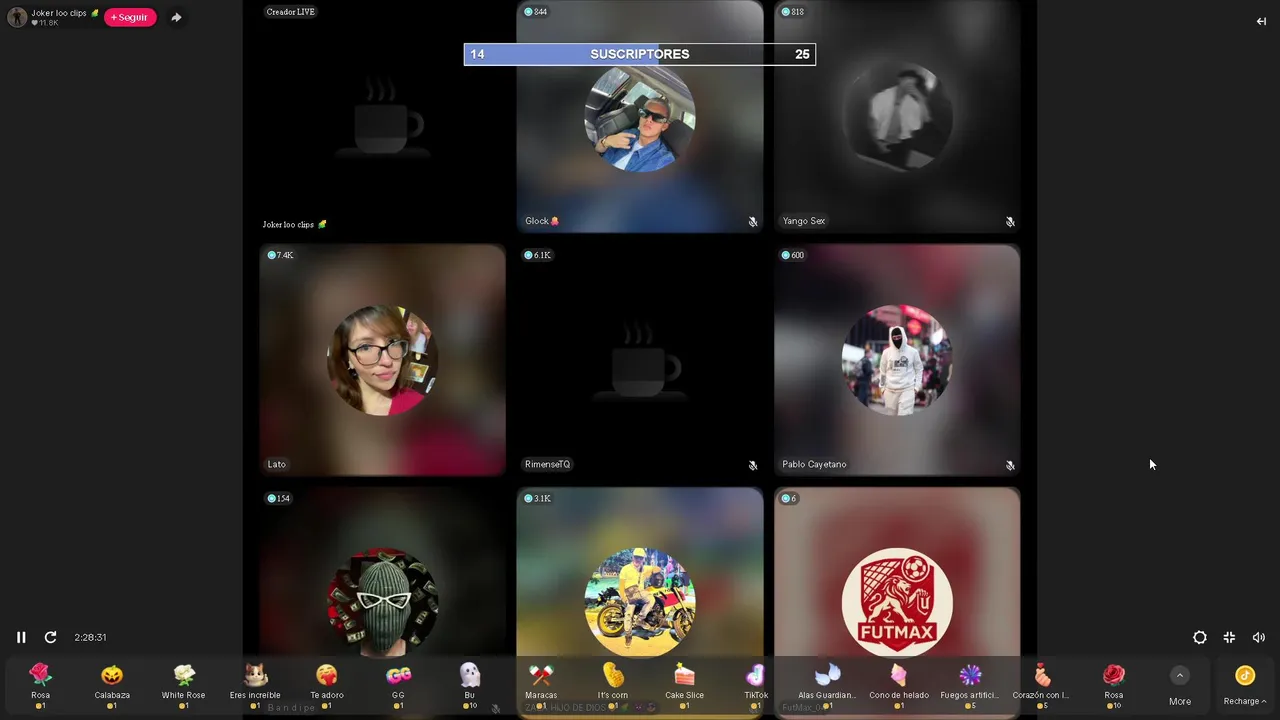Send the Fuegos artificiales gift
1280x720 pixels.
[x=970, y=686]
